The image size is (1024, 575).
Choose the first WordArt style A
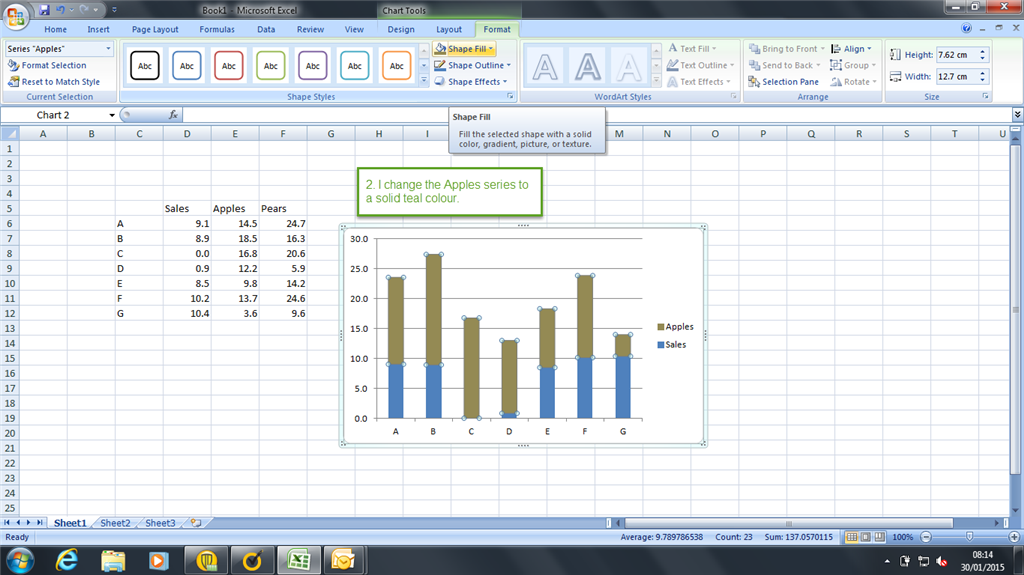tap(545, 67)
